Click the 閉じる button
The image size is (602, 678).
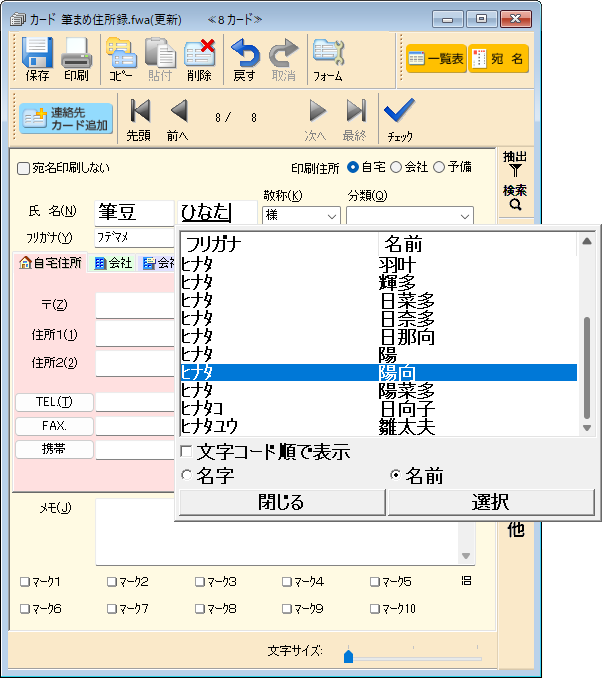[282, 502]
